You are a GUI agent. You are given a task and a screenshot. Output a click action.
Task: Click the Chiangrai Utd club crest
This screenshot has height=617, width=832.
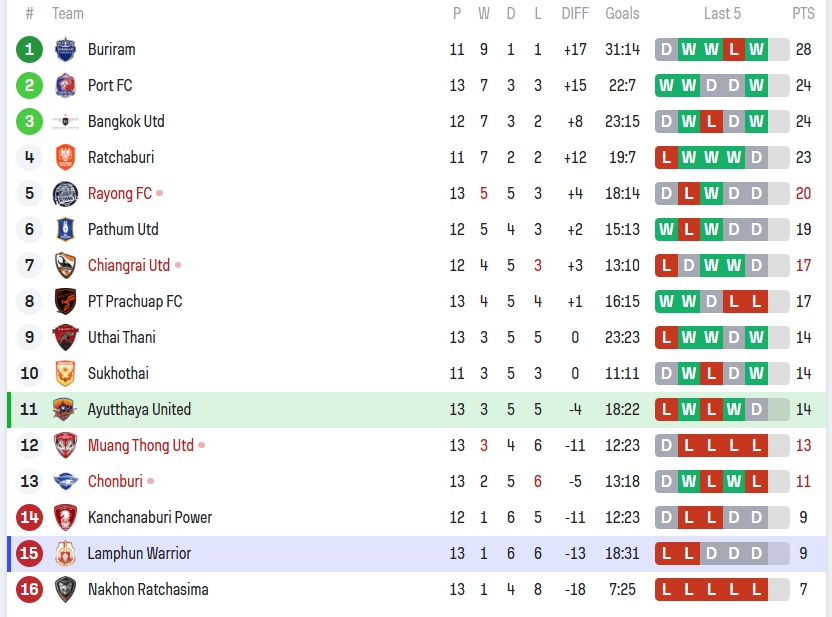click(65, 265)
